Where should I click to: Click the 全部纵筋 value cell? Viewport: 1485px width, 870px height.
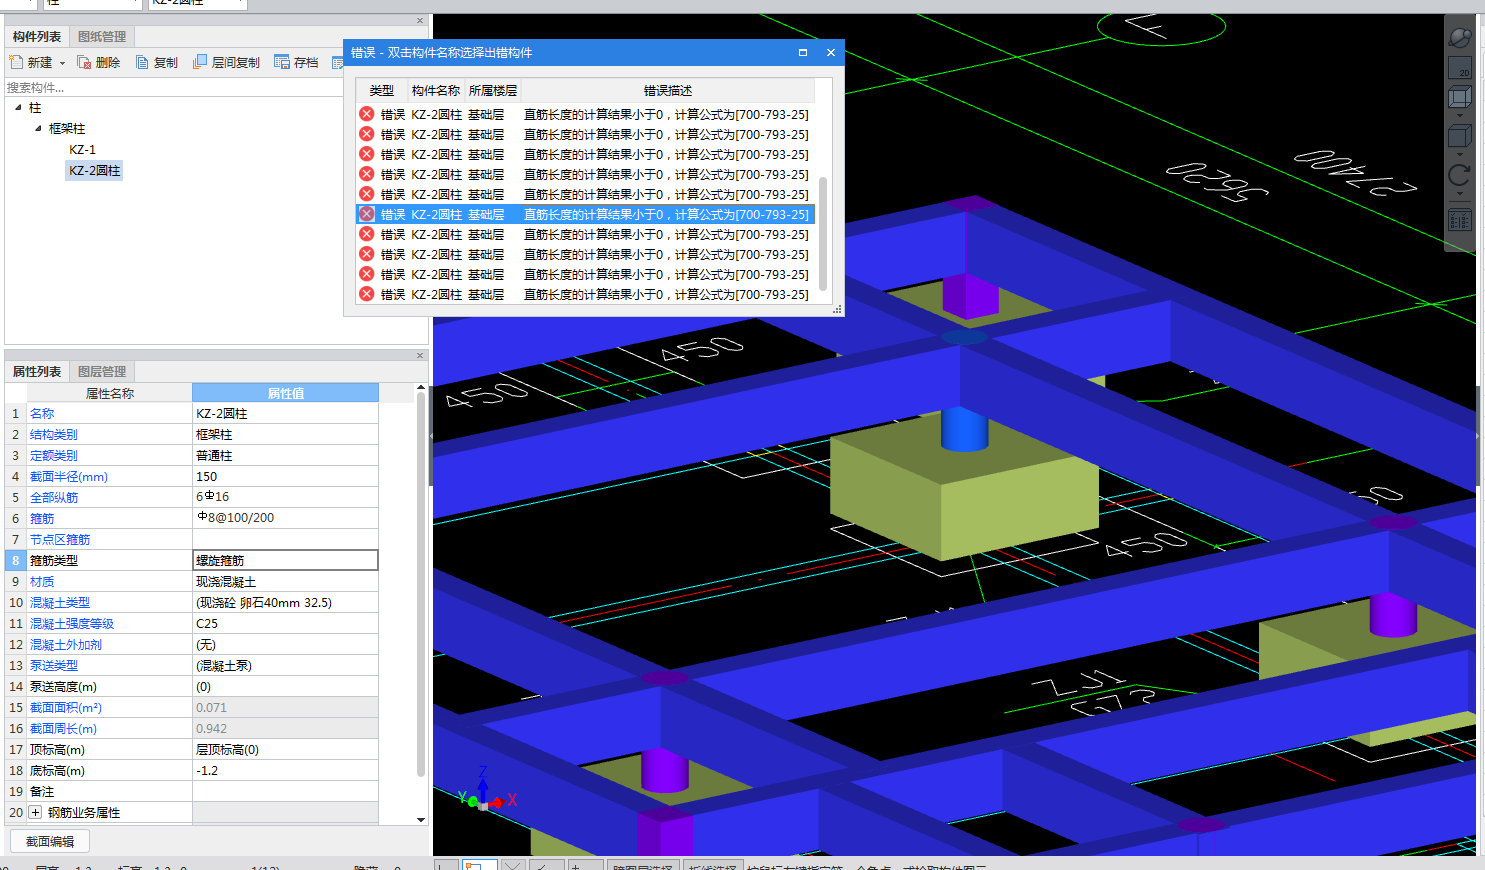click(x=285, y=498)
